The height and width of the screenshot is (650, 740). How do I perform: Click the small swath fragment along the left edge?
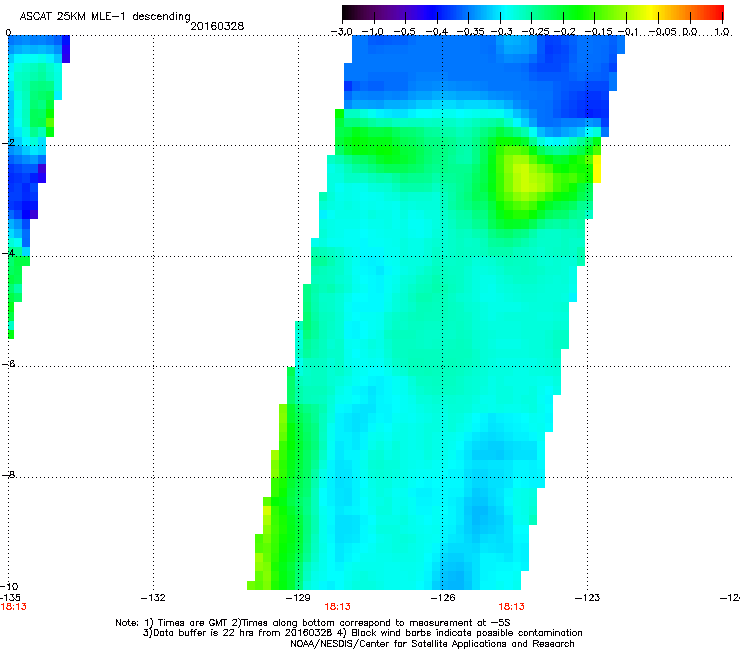tap(33, 186)
